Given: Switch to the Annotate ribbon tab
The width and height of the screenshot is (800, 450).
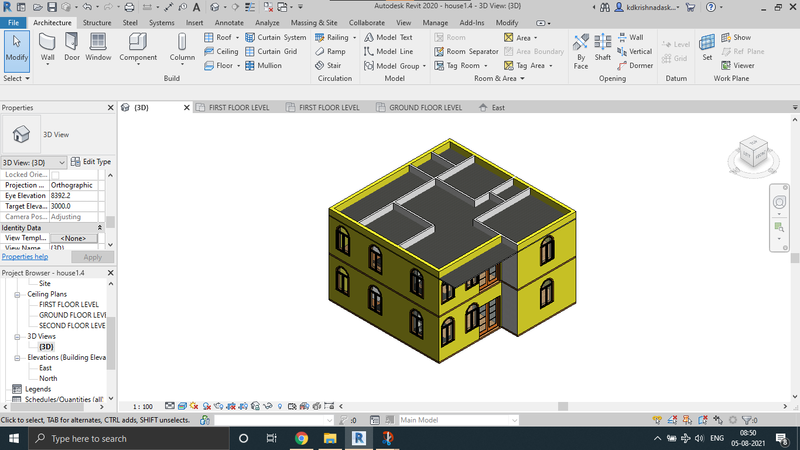Looking at the screenshot, I should click(229, 23).
